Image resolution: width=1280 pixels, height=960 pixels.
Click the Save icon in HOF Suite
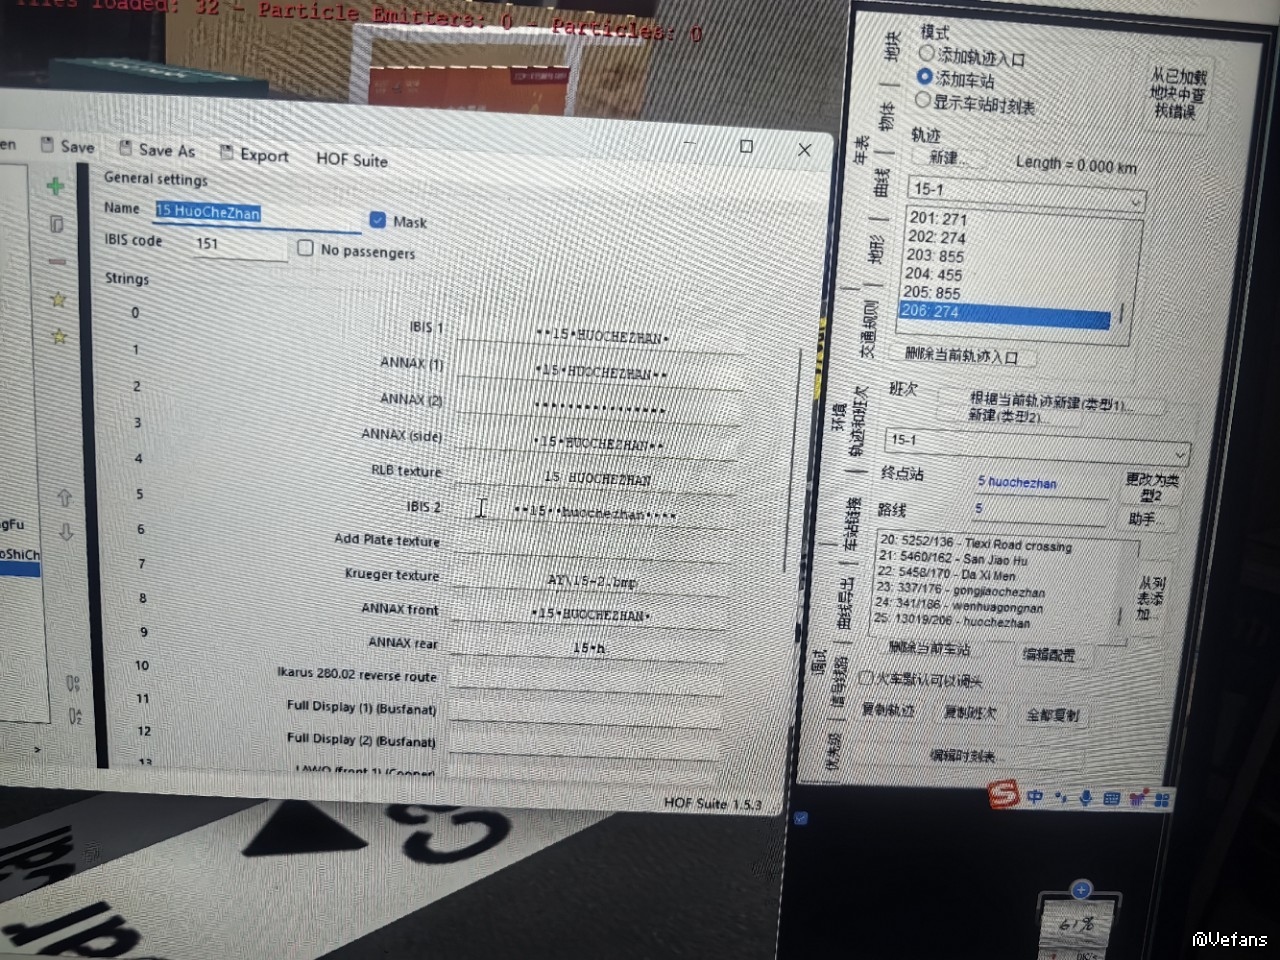(48, 145)
